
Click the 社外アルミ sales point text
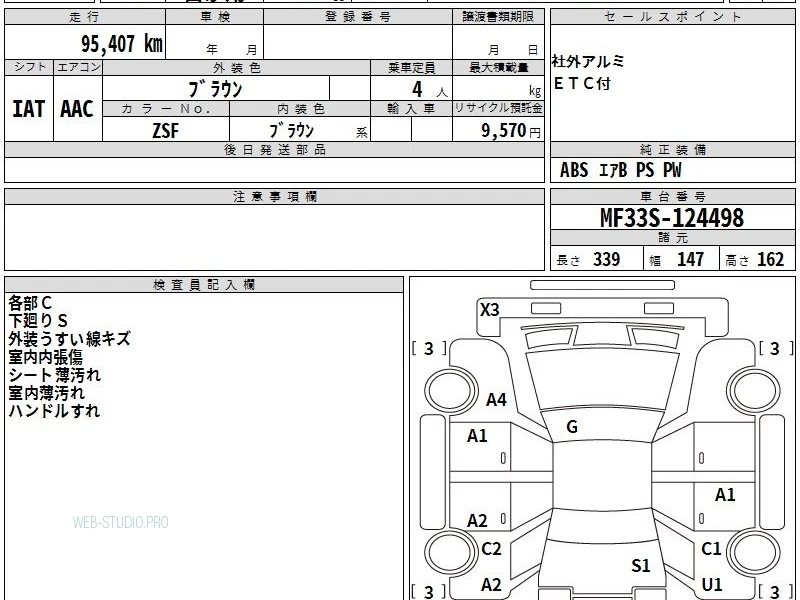click(x=588, y=62)
